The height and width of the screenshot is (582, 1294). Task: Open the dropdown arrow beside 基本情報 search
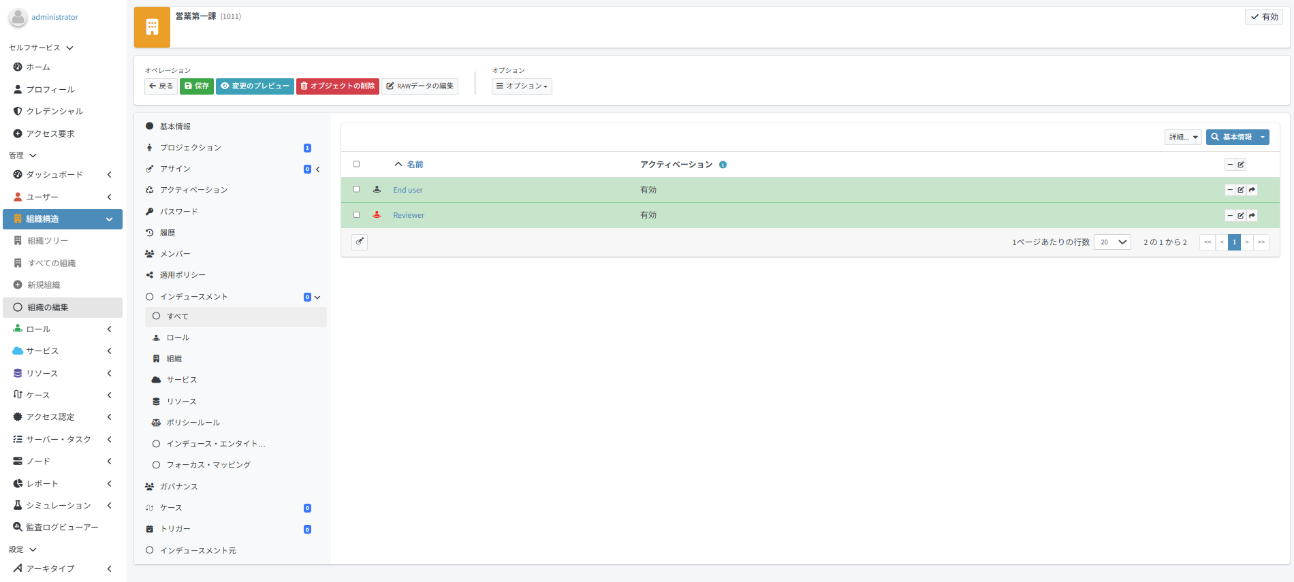coord(1263,137)
